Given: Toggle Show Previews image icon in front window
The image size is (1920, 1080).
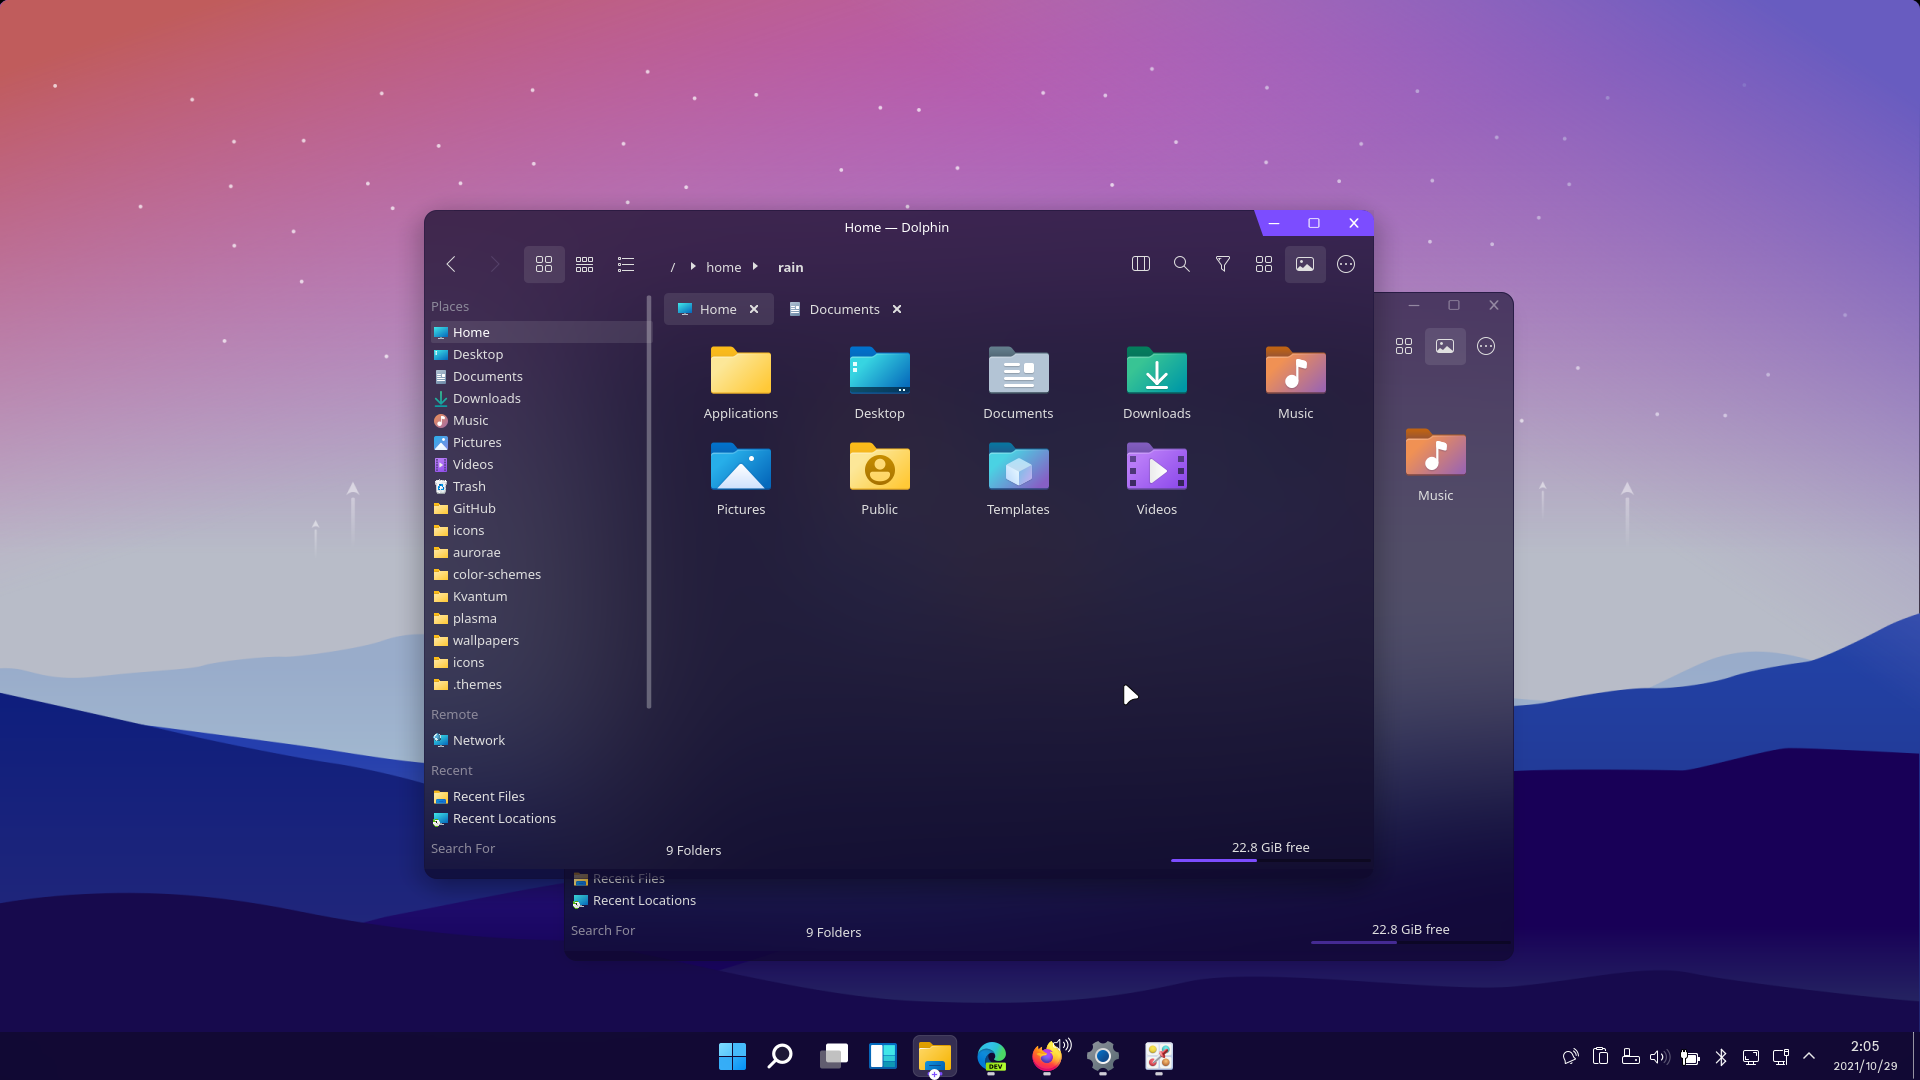Looking at the screenshot, I should coord(1305,264).
